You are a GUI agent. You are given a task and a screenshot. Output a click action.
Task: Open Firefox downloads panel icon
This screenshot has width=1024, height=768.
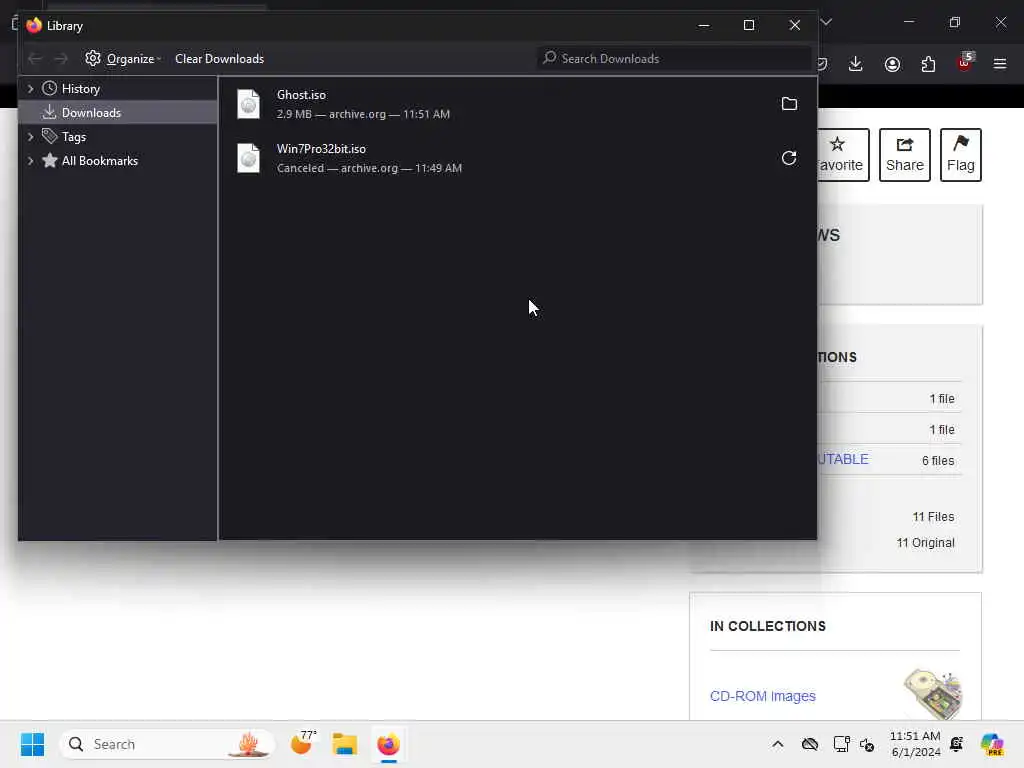tap(856, 64)
